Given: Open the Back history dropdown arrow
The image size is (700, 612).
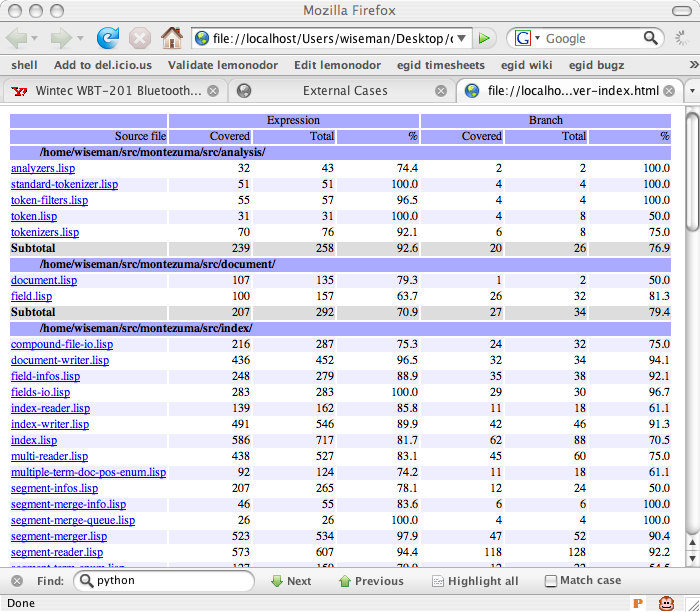Looking at the screenshot, I should [35, 38].
